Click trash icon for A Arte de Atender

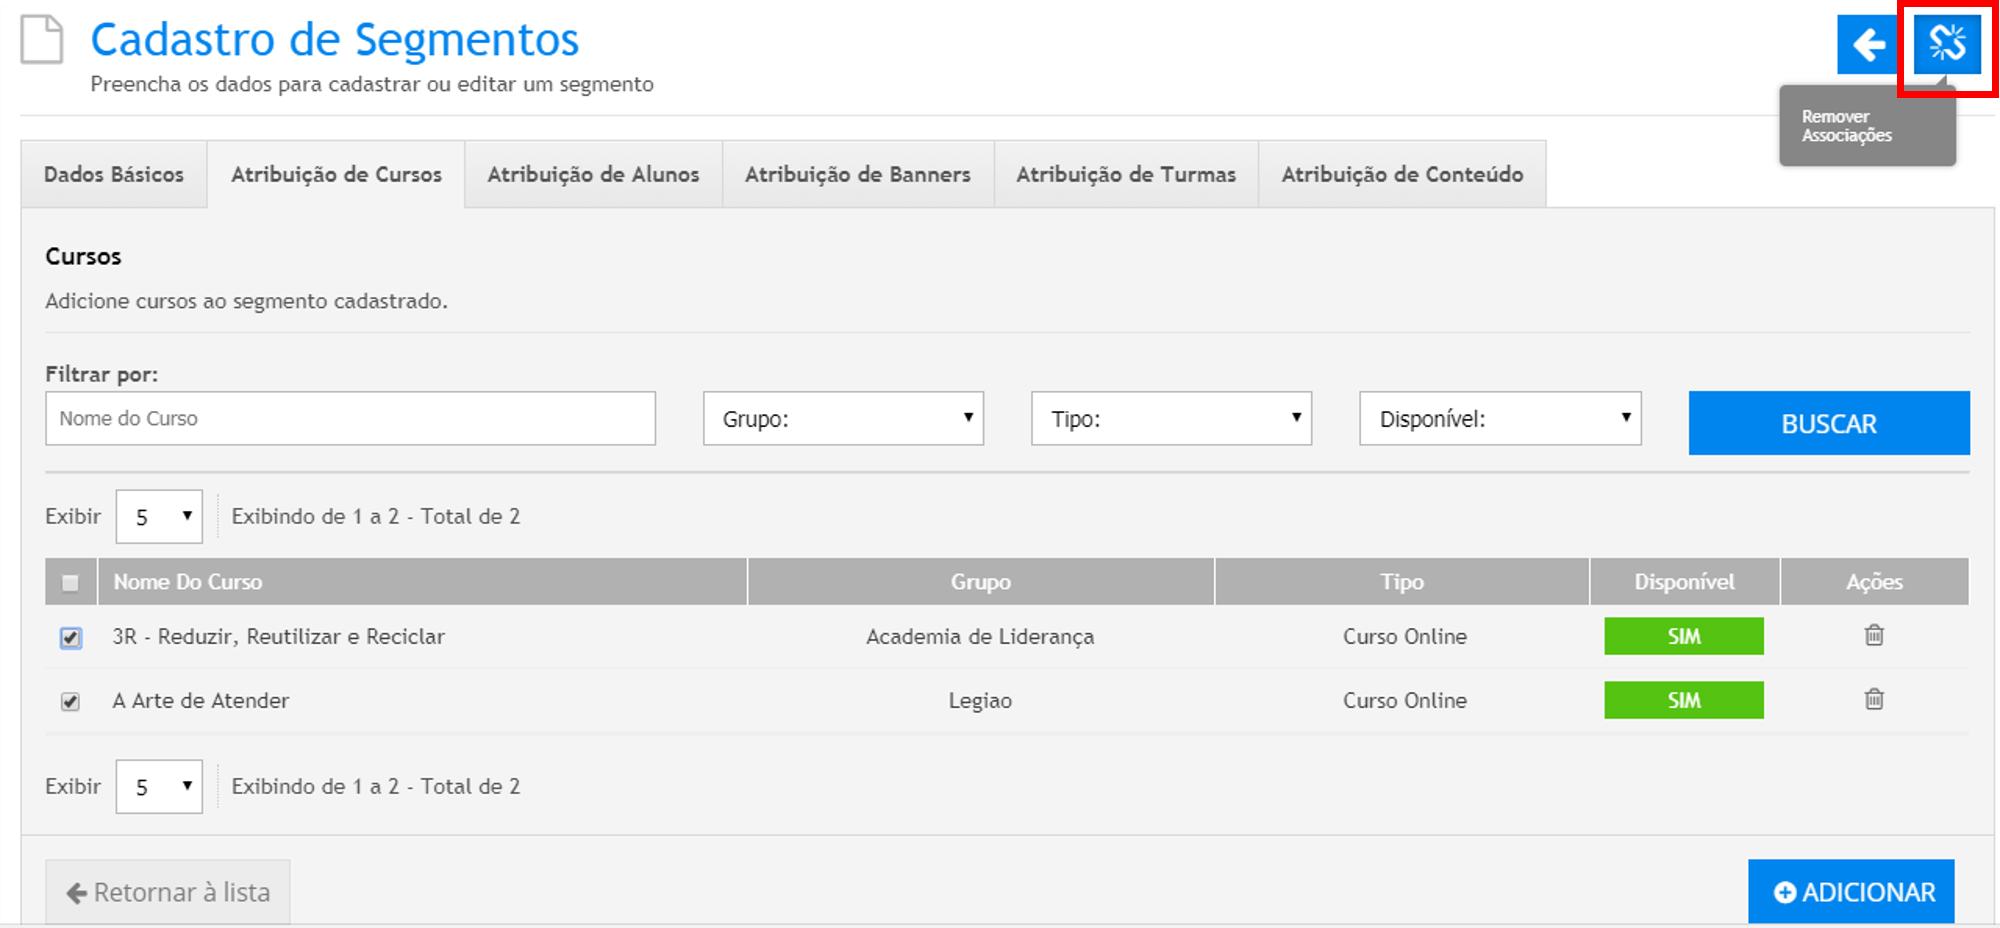click(1874, 700)
